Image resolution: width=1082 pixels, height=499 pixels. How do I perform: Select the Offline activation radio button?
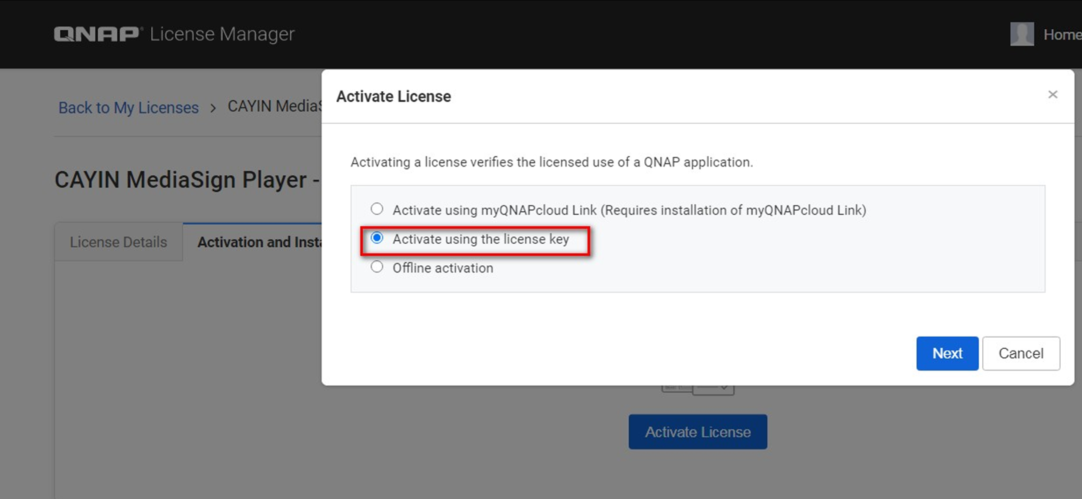click(x=377, y=267)
